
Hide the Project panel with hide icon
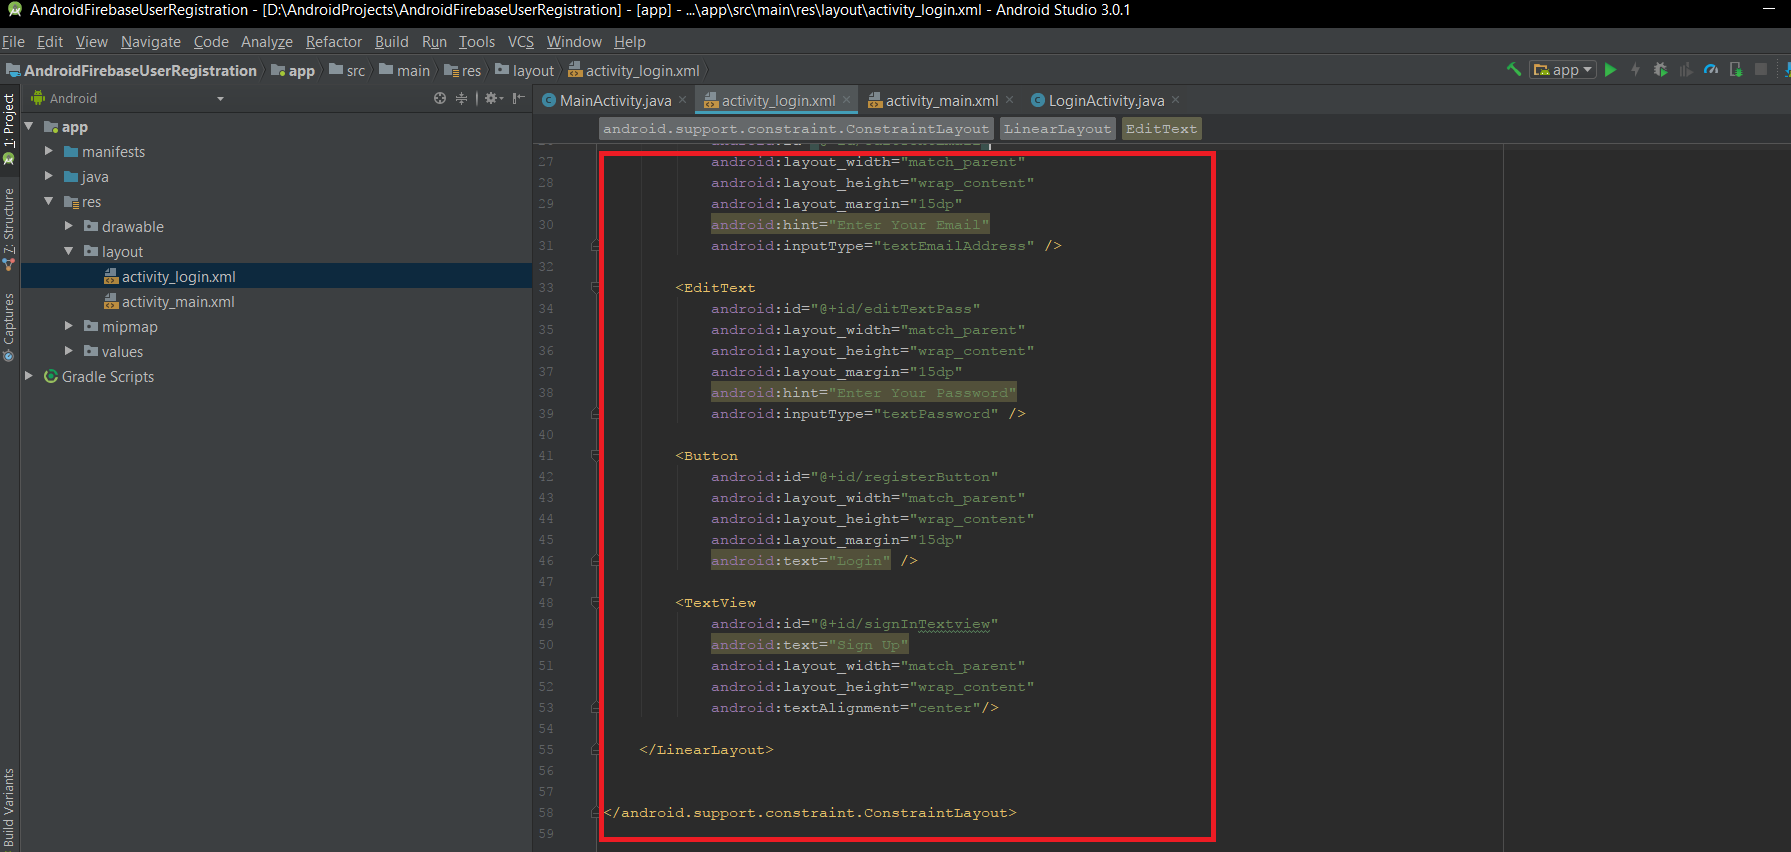pyautogui.click(x=518, y=98)
